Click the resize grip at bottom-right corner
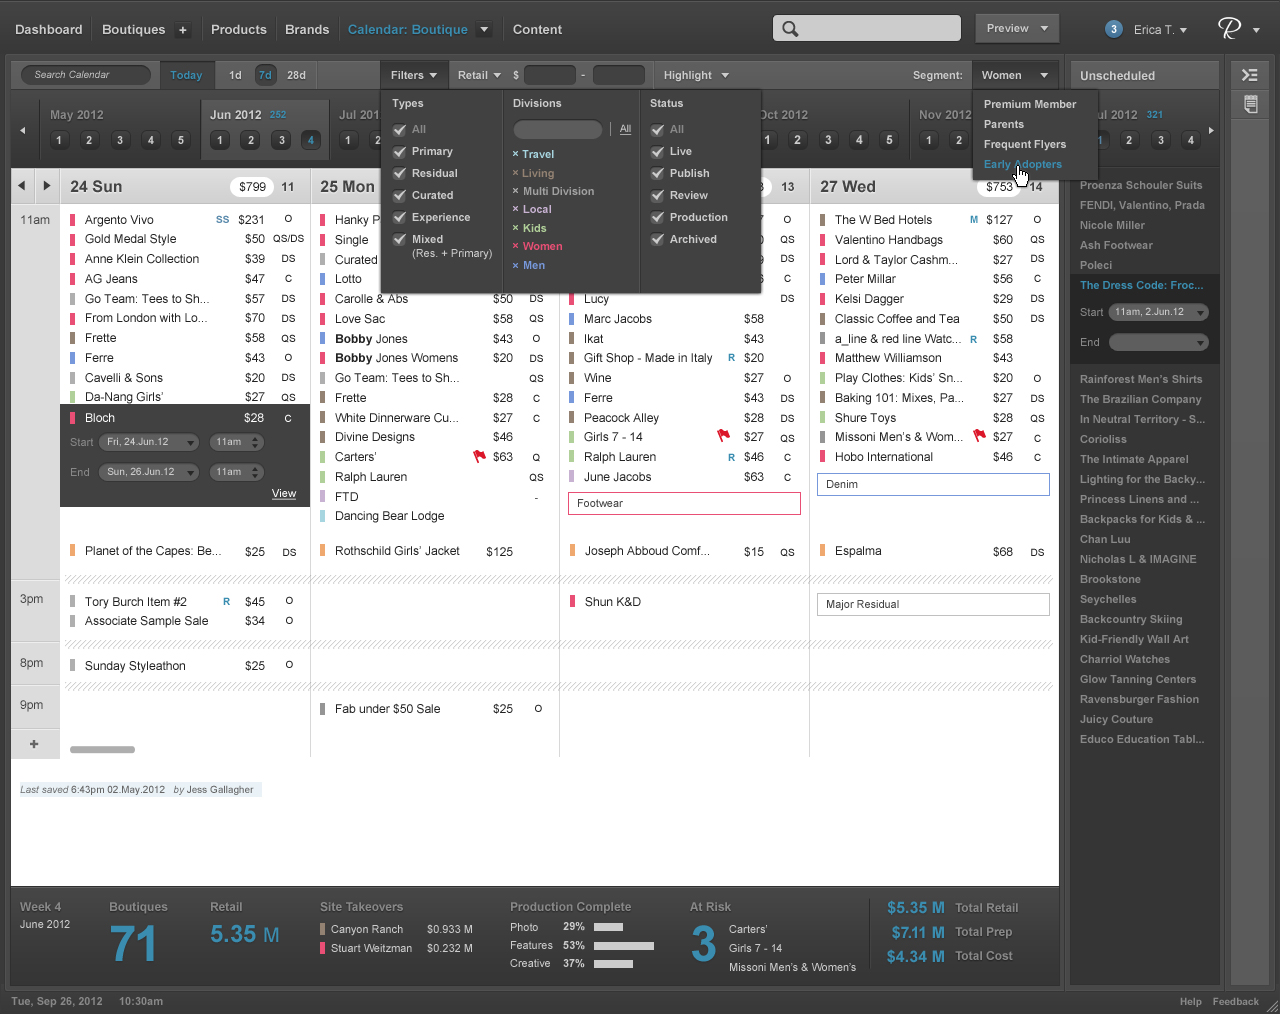This screenshot has height=1014, width=1280. (x=1271, y=1005)
